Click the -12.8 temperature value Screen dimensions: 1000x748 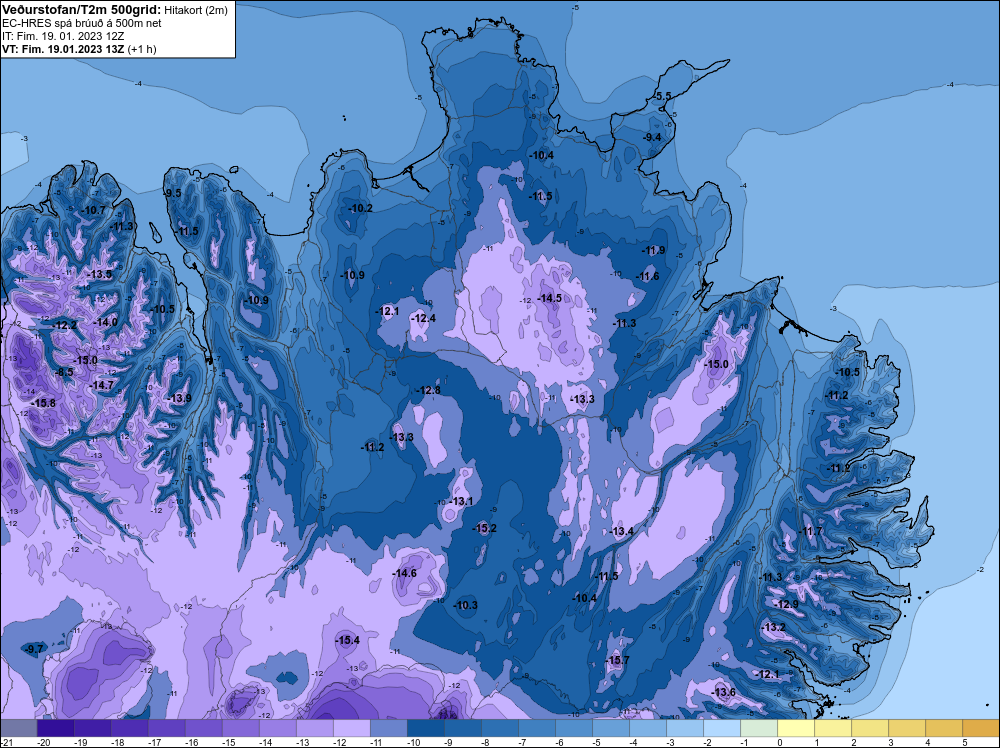coord(429,390)
